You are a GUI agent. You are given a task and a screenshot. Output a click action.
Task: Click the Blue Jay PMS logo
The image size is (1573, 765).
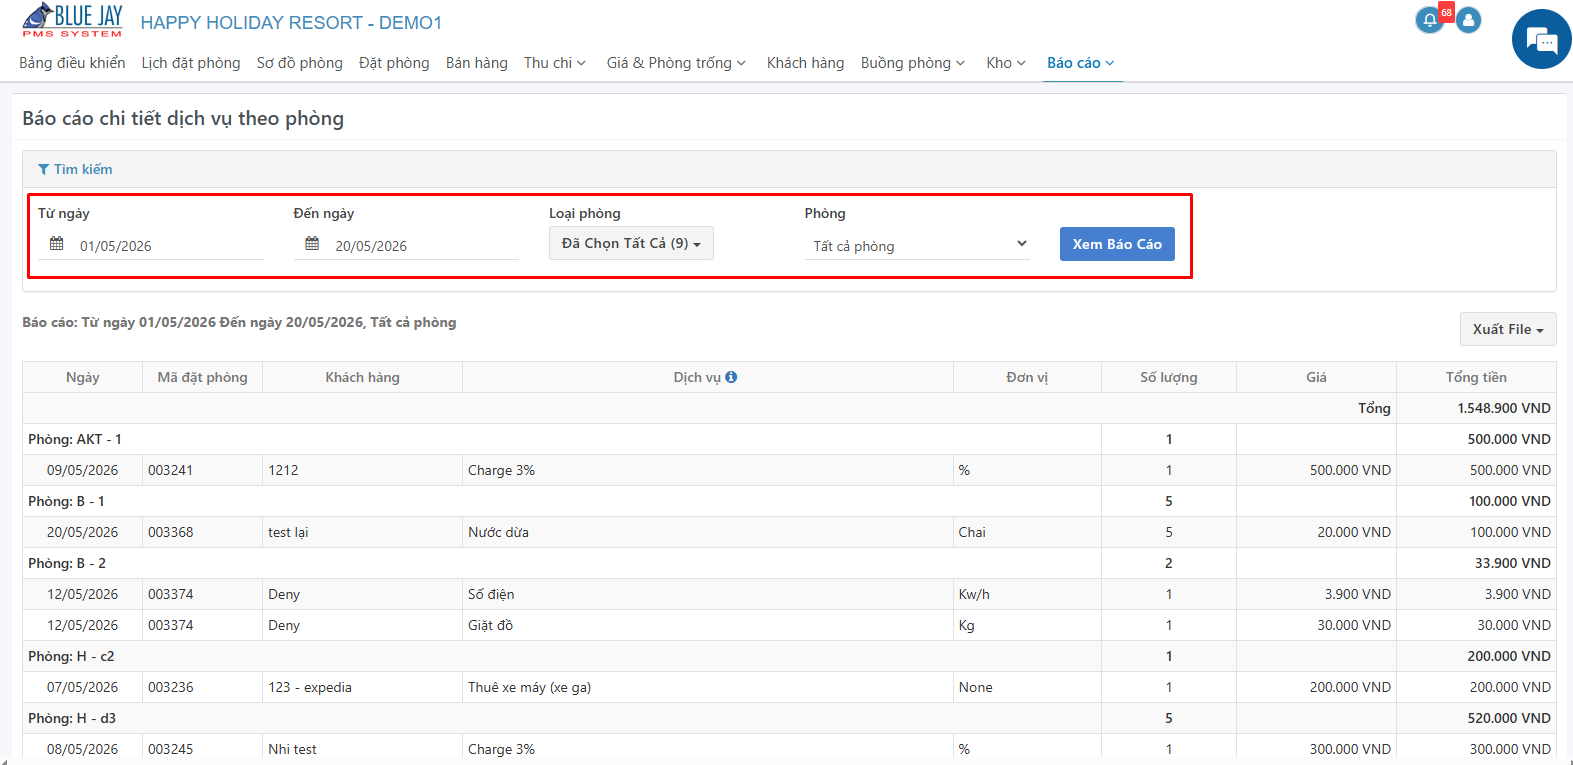pyautogui.click(x=72, y=21)
